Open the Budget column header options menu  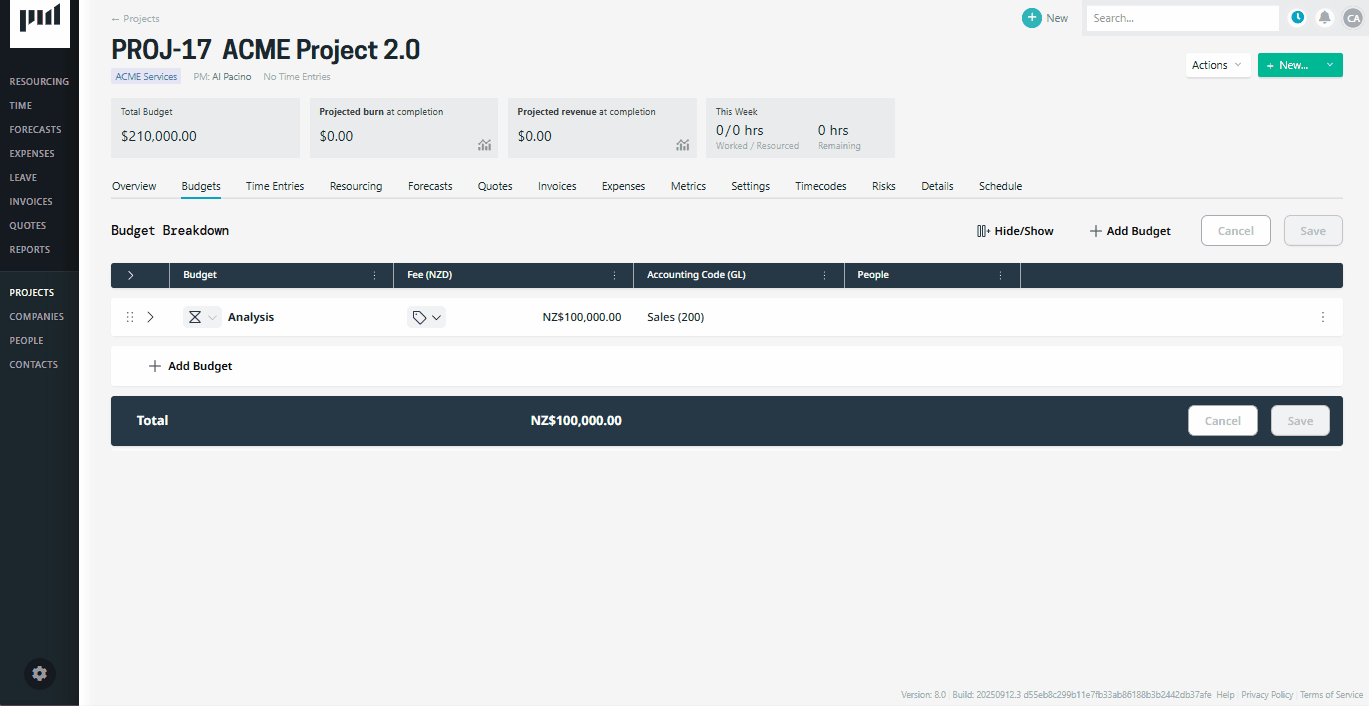pos(376,274)
